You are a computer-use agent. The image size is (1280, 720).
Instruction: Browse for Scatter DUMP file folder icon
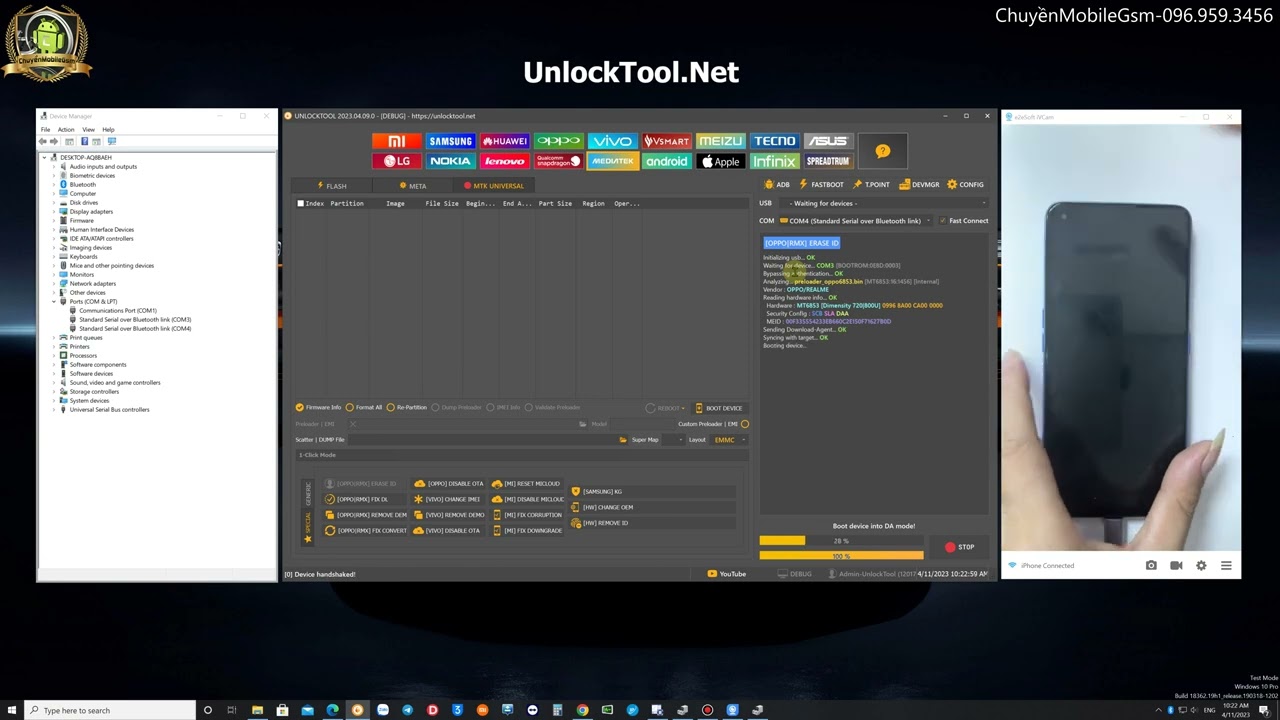coord(623,440)
